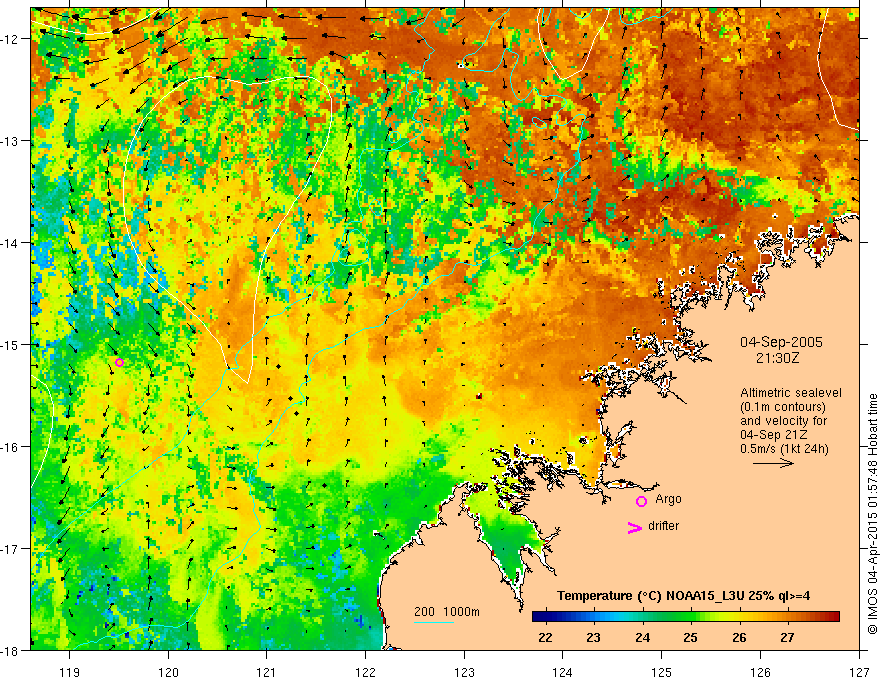Click the '122' longitude axis label
This screenshot has height=680, width=880.
coord(365,672)
